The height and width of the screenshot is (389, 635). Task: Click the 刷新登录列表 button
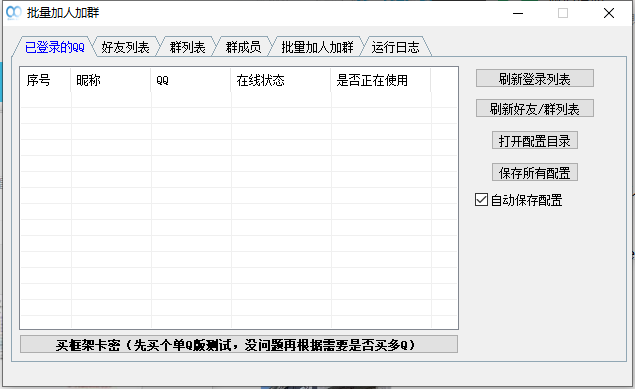pos(535,79)
